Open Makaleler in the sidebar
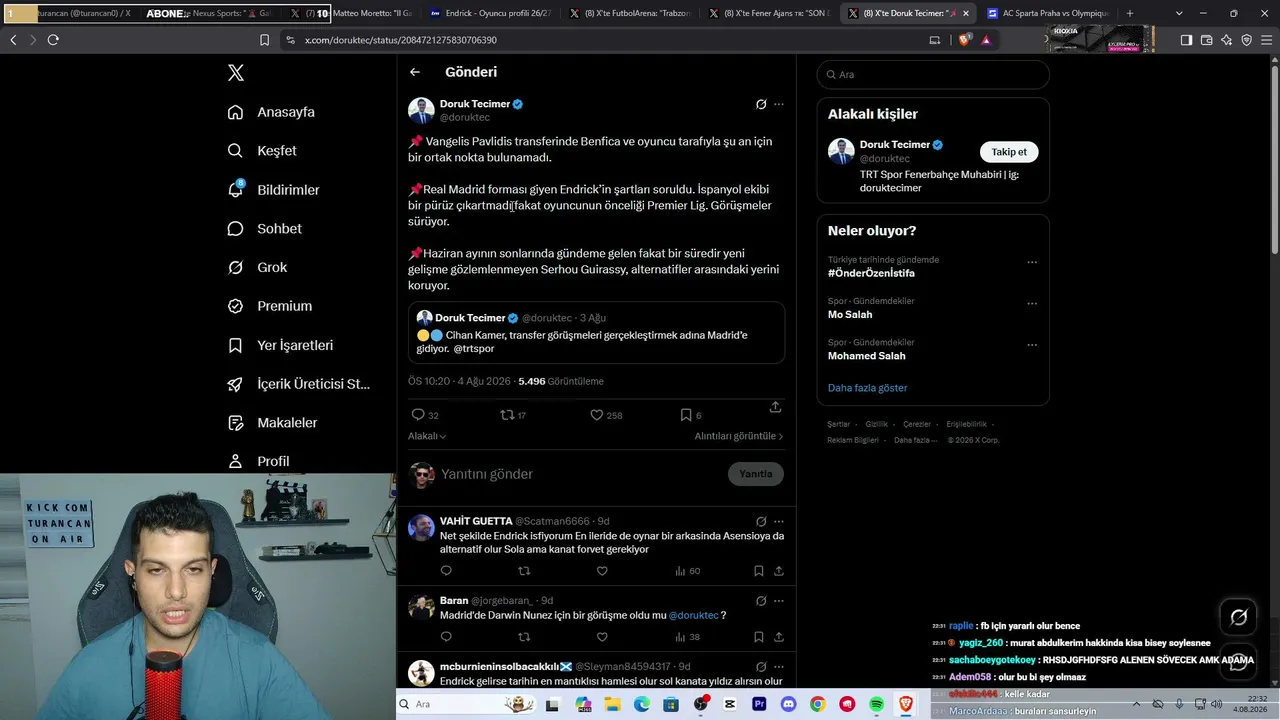Viewport: 1280px width, 720px height. (x=272, y=423)
